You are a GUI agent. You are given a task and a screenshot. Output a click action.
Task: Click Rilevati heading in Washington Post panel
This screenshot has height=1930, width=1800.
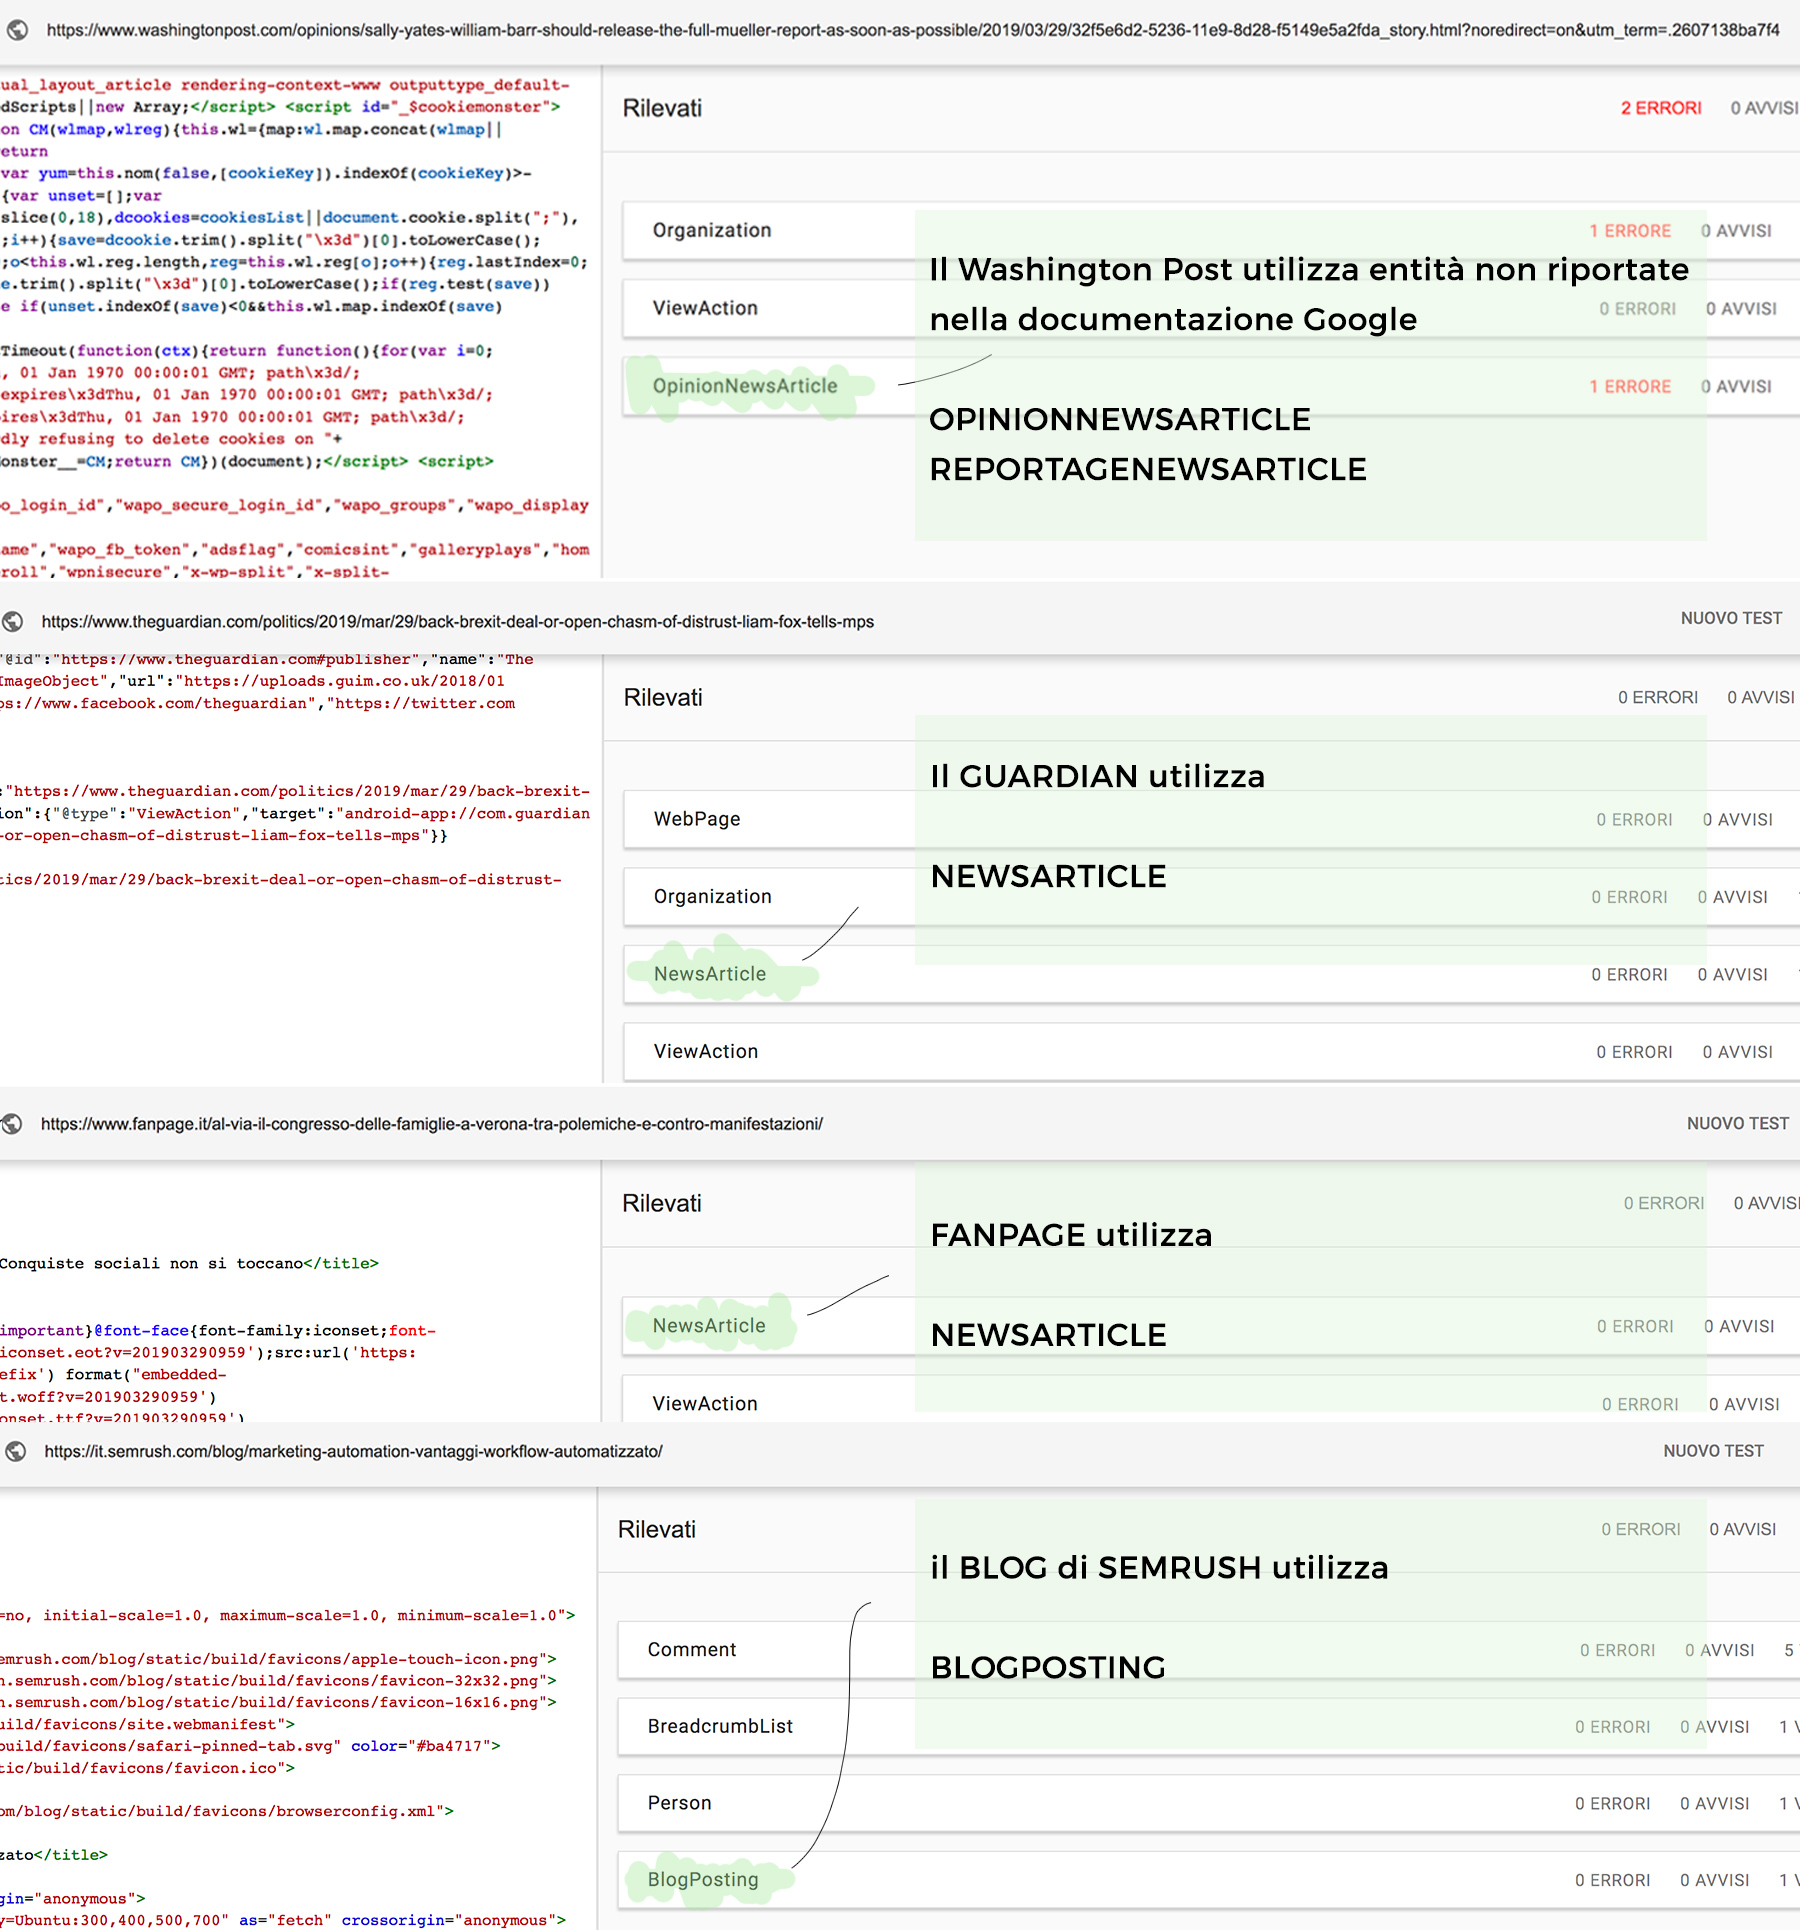coord(662,108)
